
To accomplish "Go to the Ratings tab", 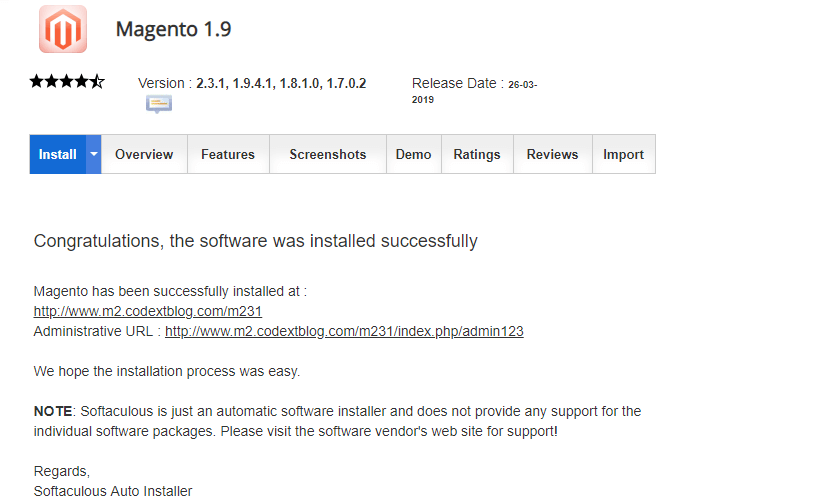I will click(477, 154).
